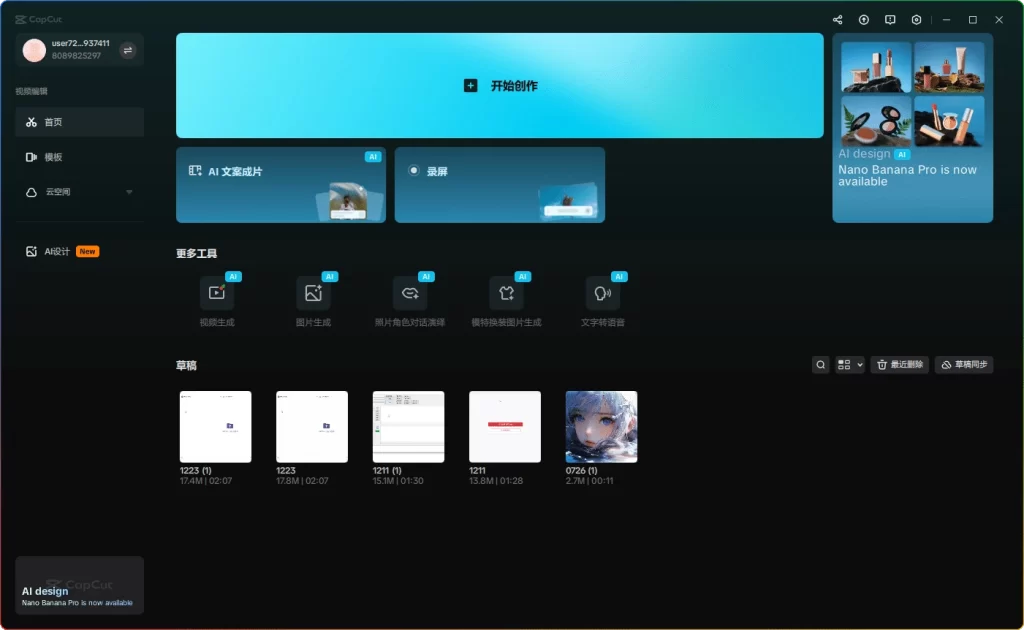The image size is (1024, 630).
Task: Open the grid view layout dropdown
Action: point(849,364)
